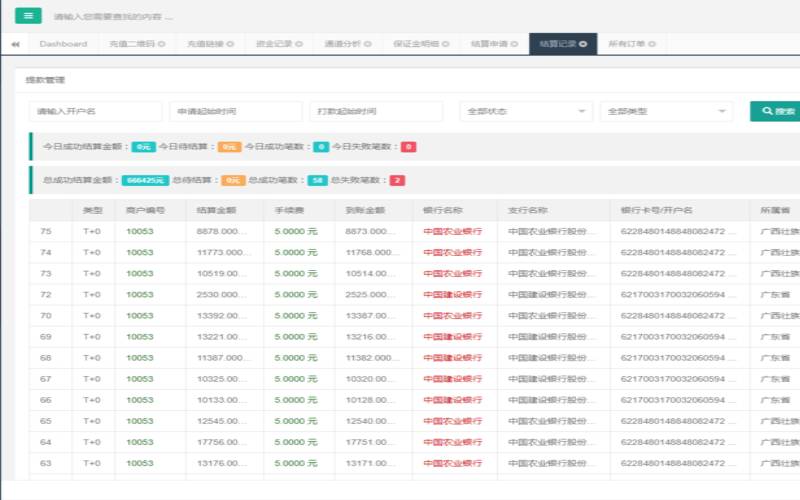The image size is (800, 500).
Task: Click the 今日成功笔数 teal count badge
Action: click(x=321, y=147)
